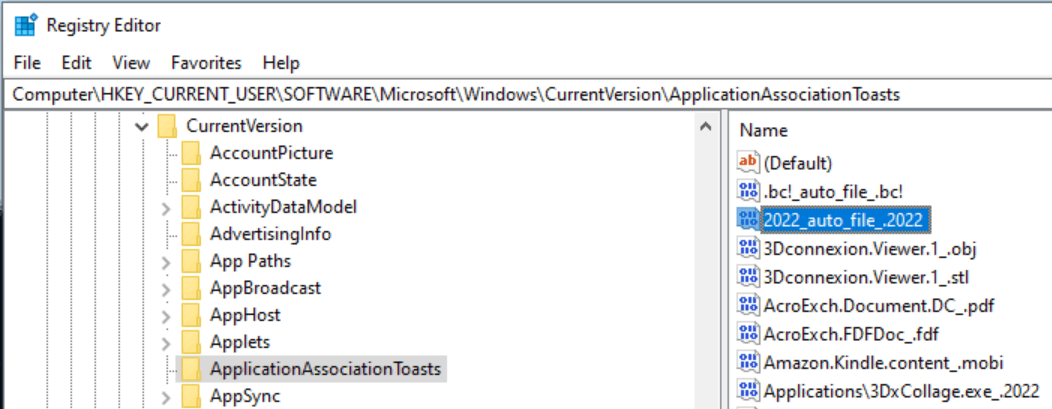Expand the AppSync key

pyautogui.click(x=166, y=396)
